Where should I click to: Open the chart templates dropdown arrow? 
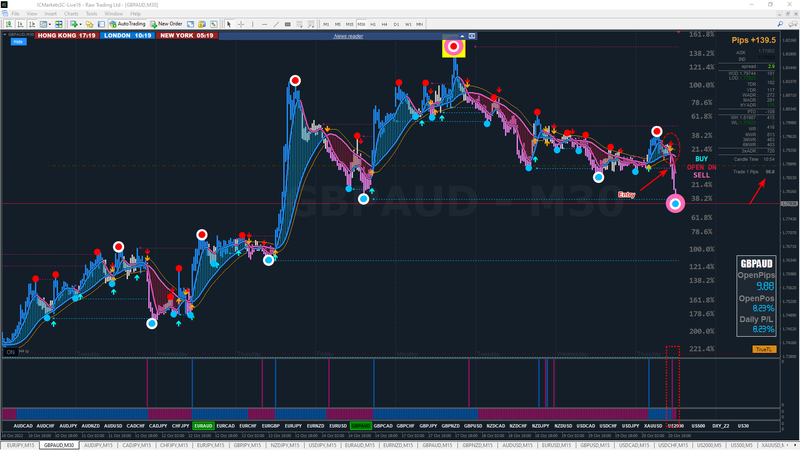point(49,24)
